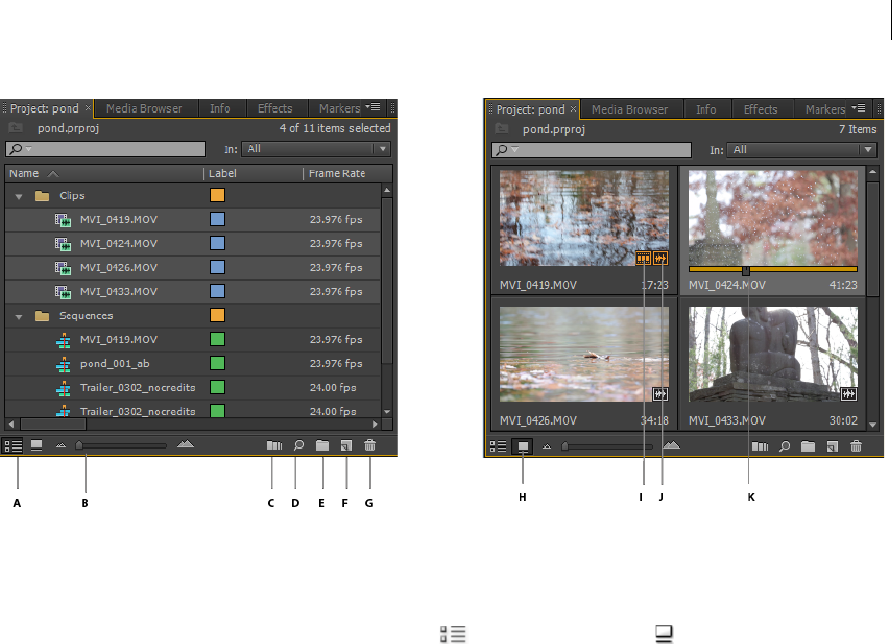This screenshot has height=644, width=892.
Task: Select pond_001_ab sequence
Action: [193, 364]
